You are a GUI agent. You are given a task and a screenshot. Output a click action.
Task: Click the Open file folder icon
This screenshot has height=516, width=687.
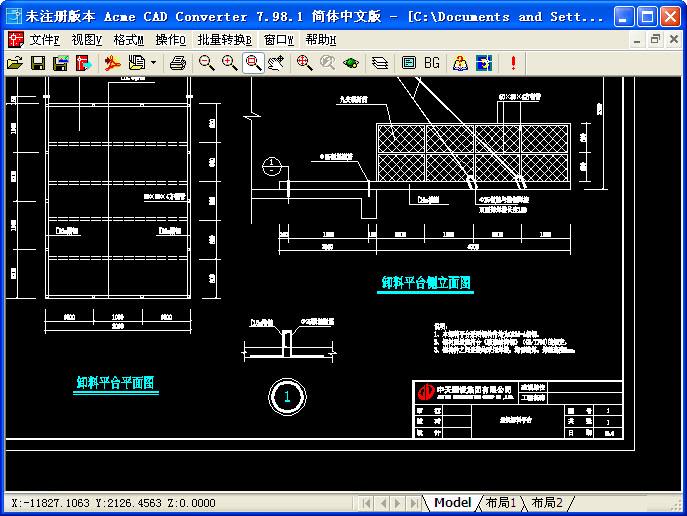15,63
